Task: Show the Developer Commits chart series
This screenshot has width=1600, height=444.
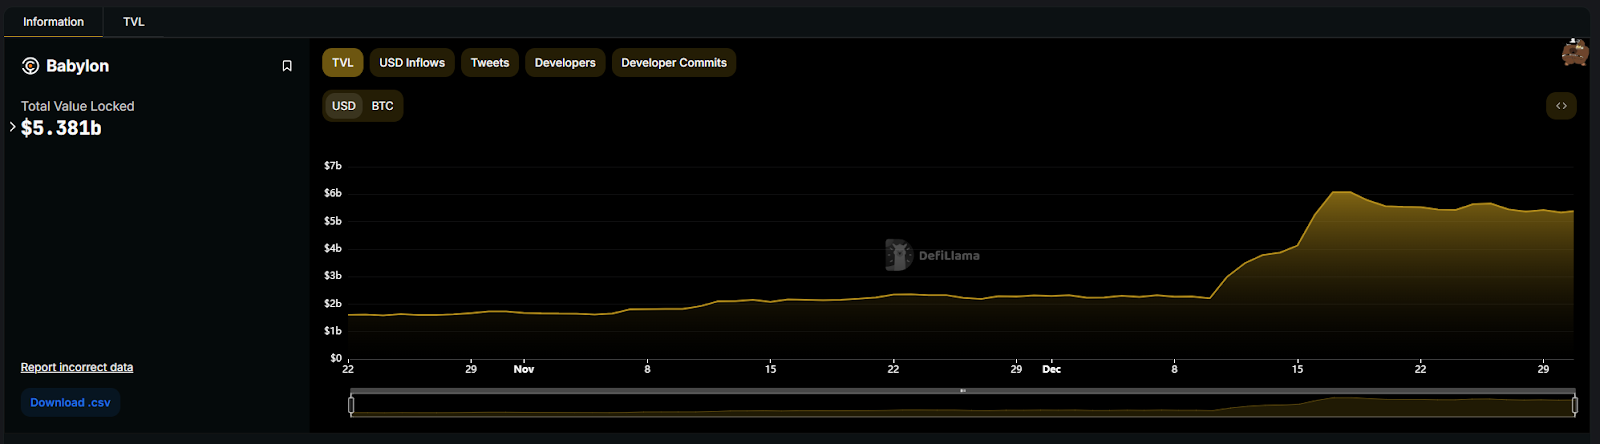Action: (x=674, y=63)
